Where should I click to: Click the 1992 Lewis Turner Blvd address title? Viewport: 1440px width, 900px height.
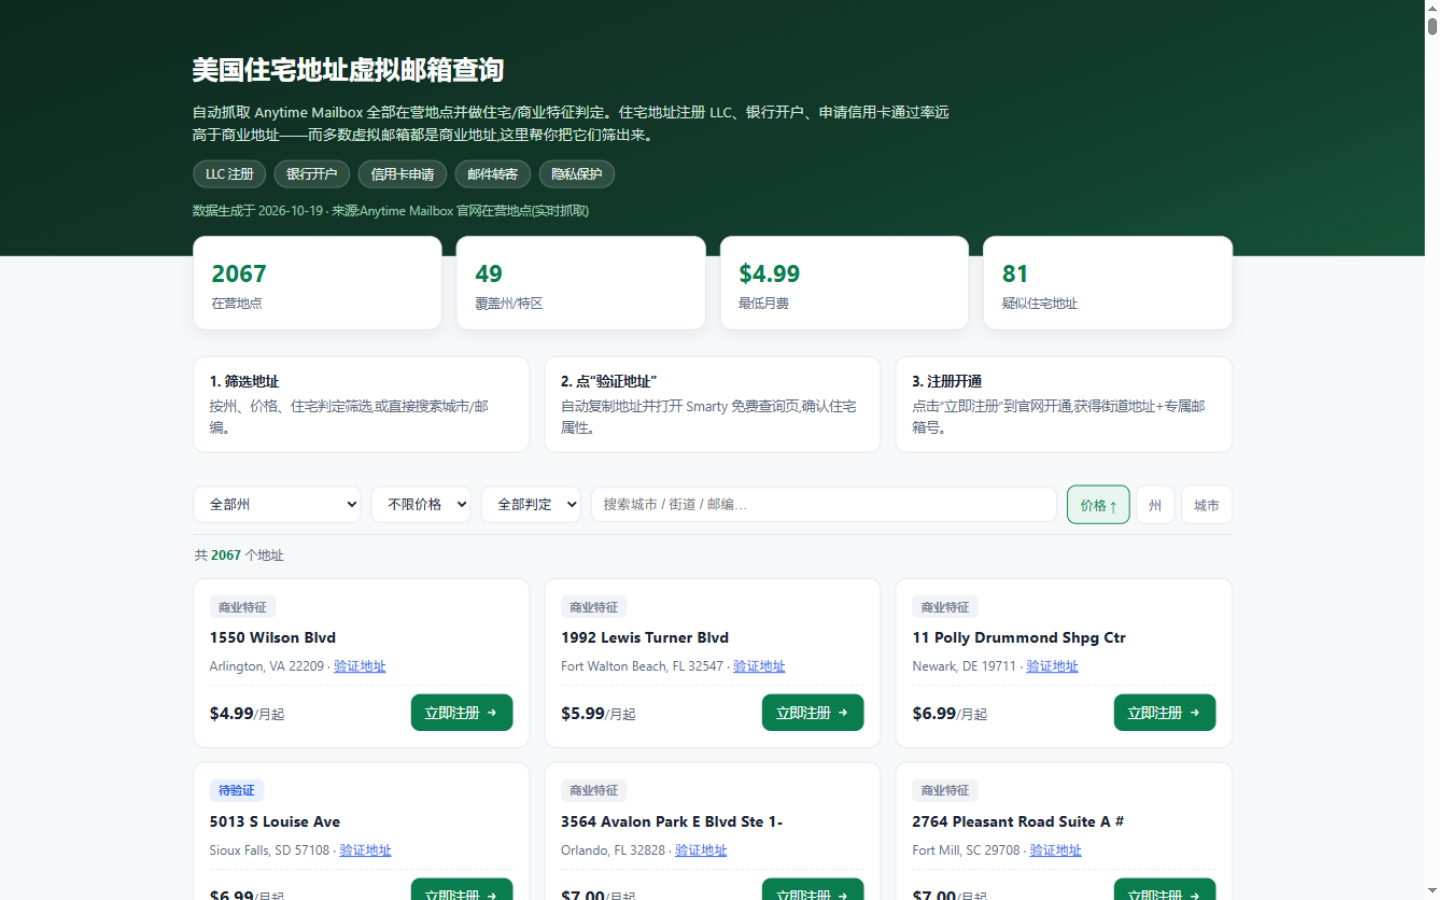645,638
